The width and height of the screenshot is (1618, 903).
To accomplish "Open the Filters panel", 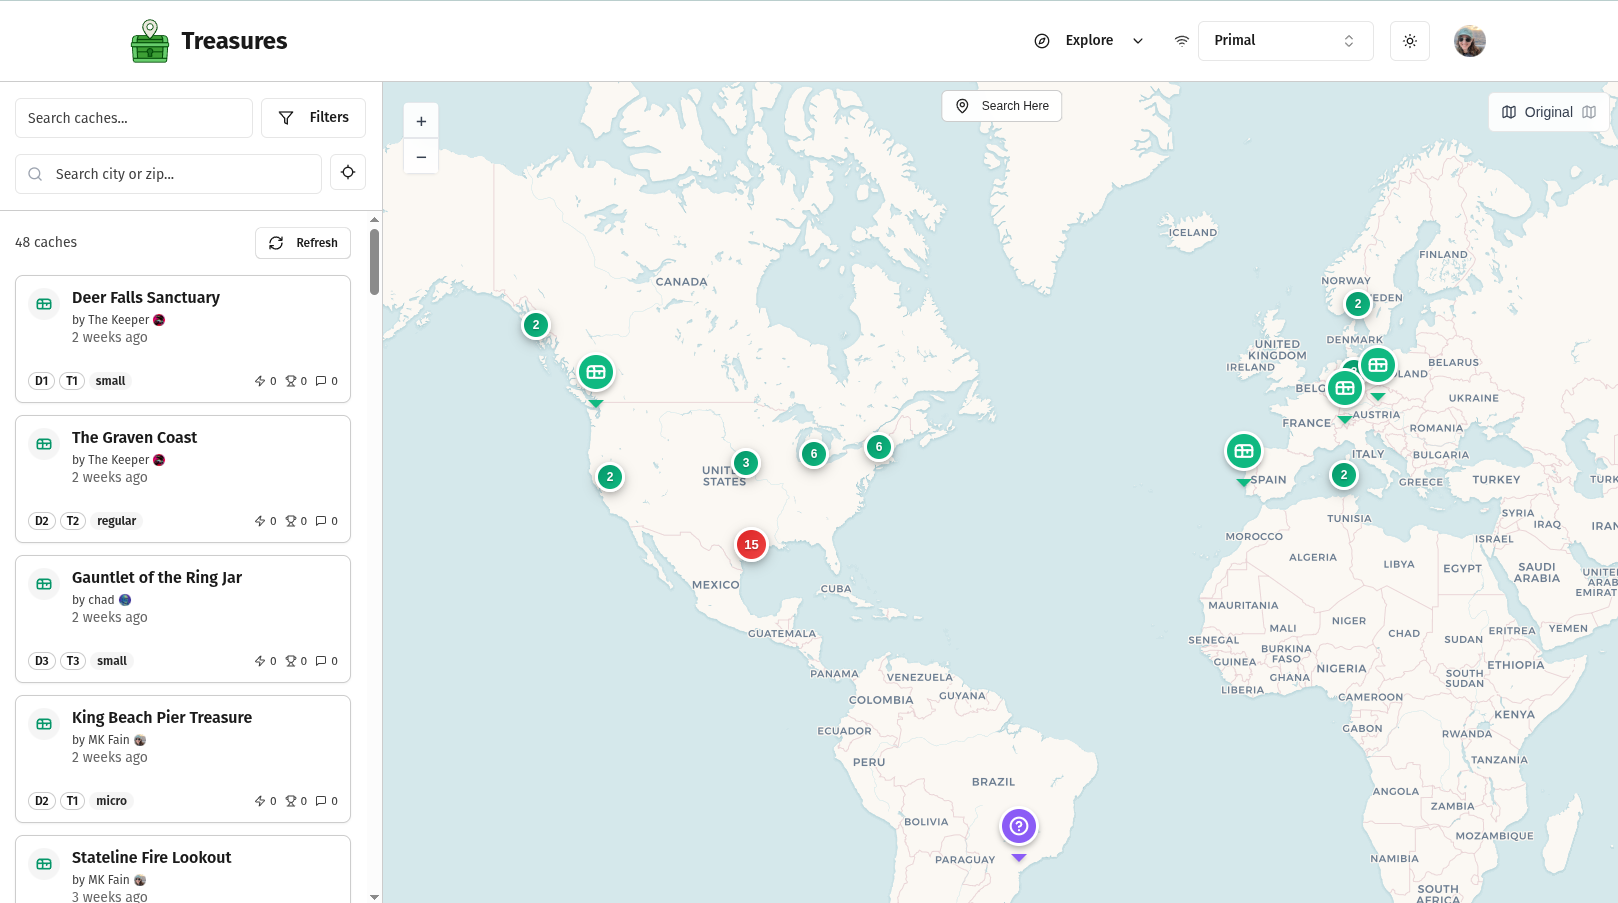I will click(313, 118).
